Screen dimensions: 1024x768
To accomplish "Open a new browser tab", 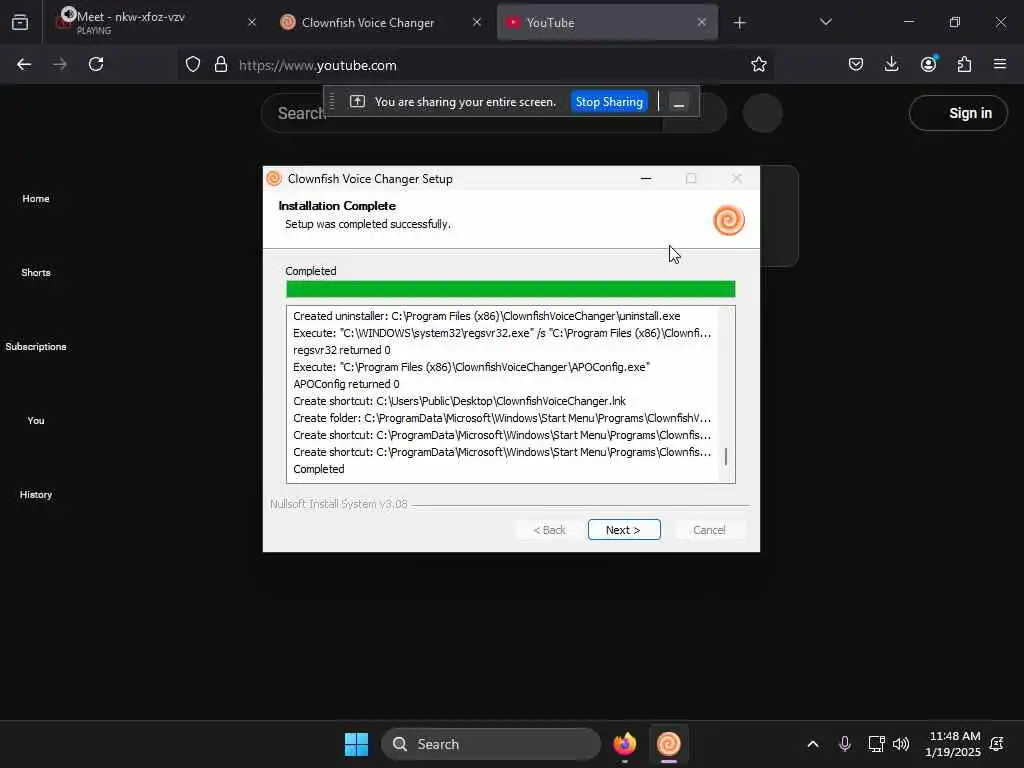I will [x=739, y=23].
